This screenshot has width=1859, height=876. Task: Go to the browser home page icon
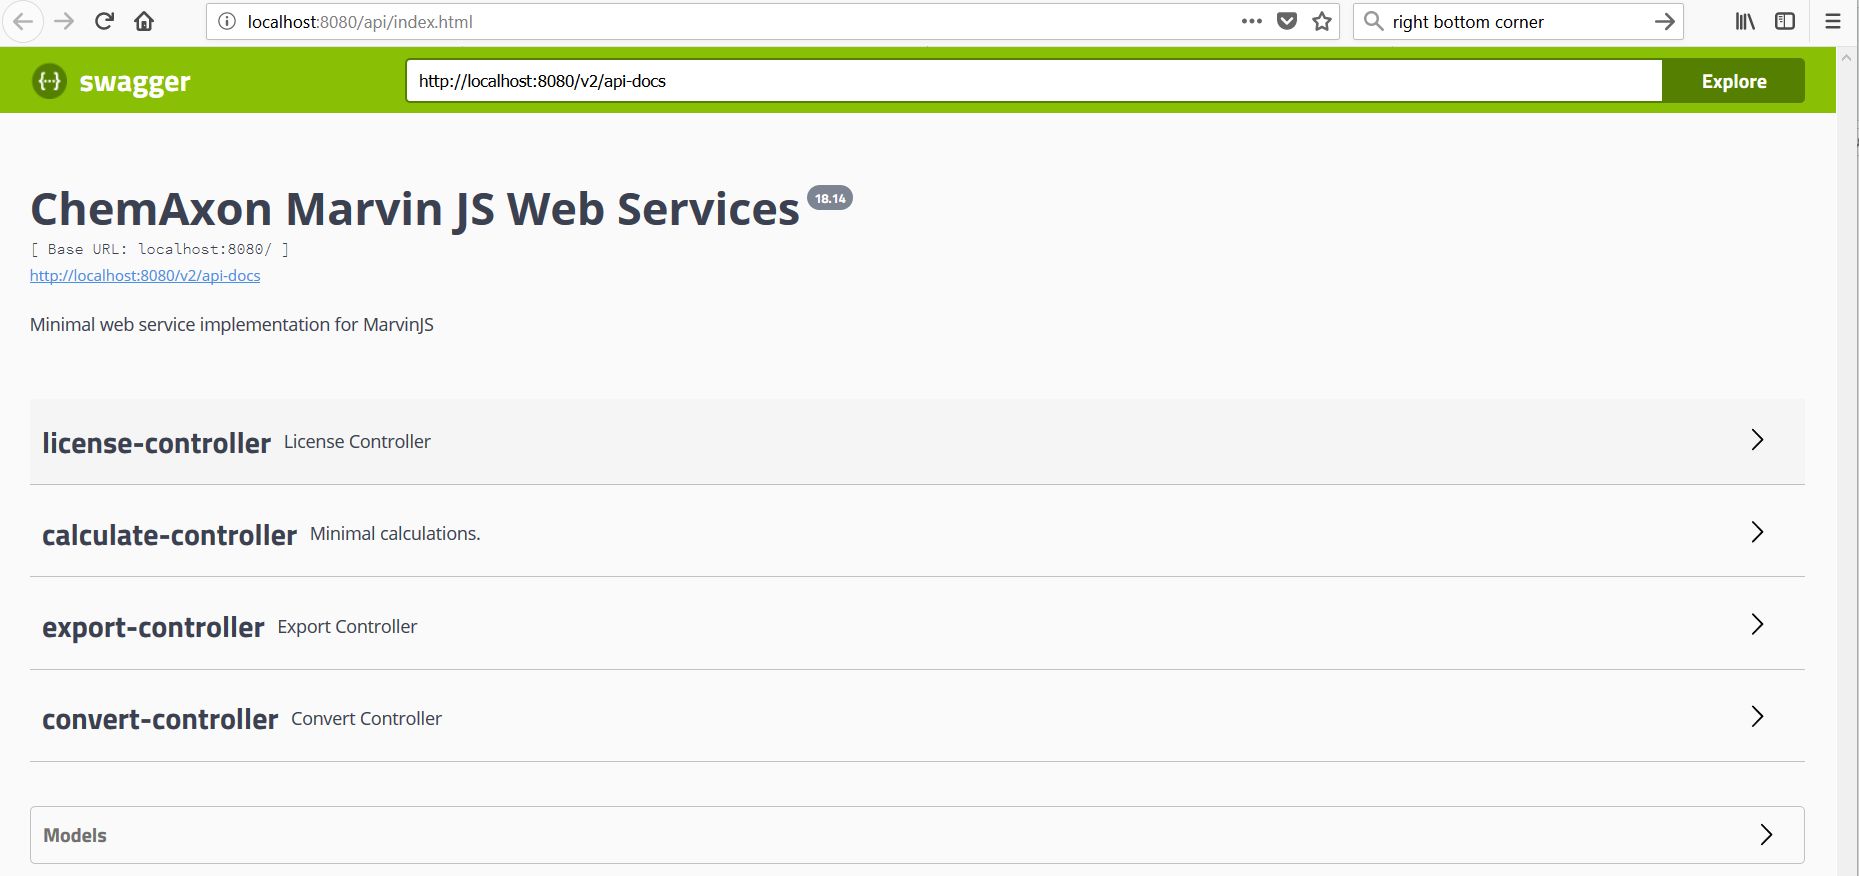click(144, 21)
